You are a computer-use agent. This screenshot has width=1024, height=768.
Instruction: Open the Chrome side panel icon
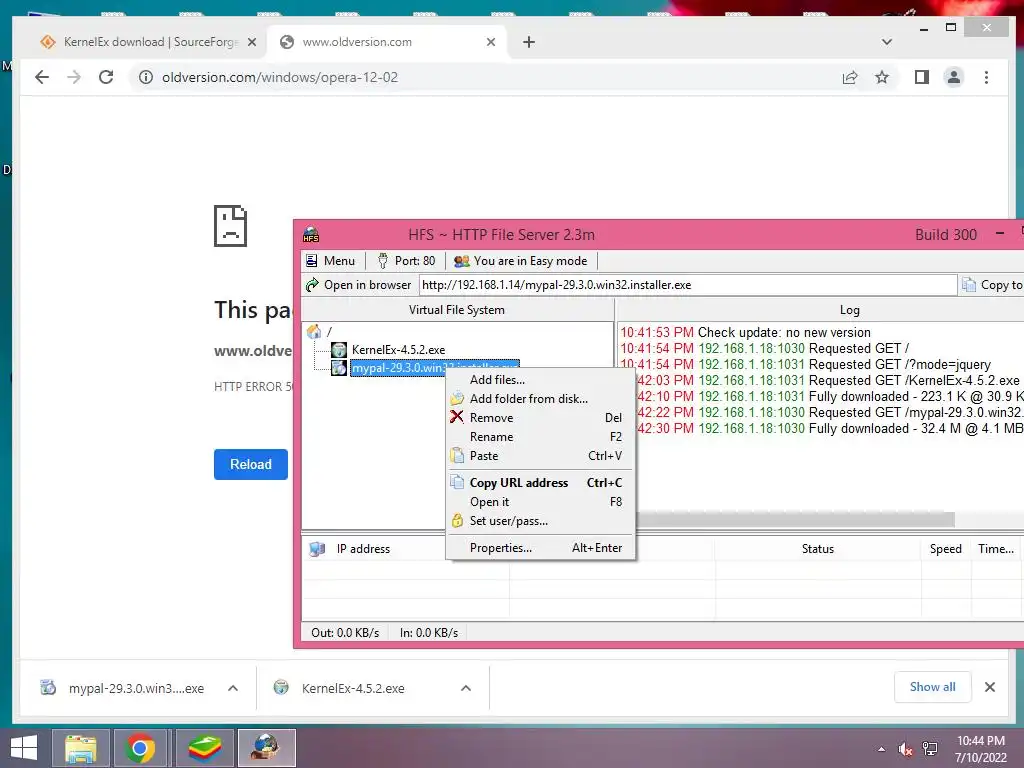pos(921,77)
